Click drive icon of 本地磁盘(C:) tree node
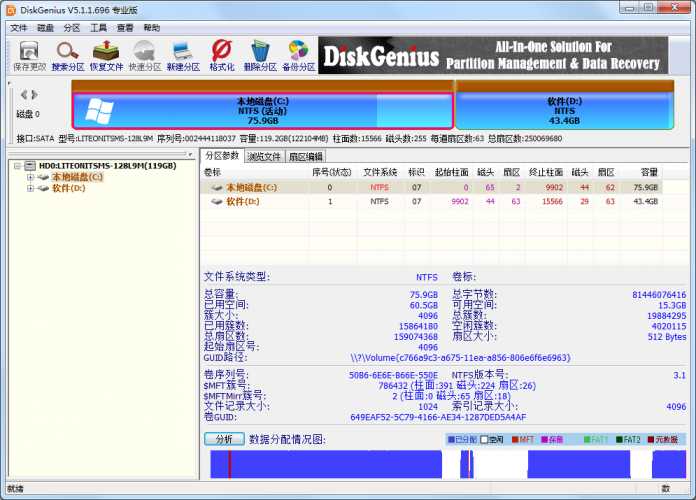696x500 pixels. pos(44,177)
